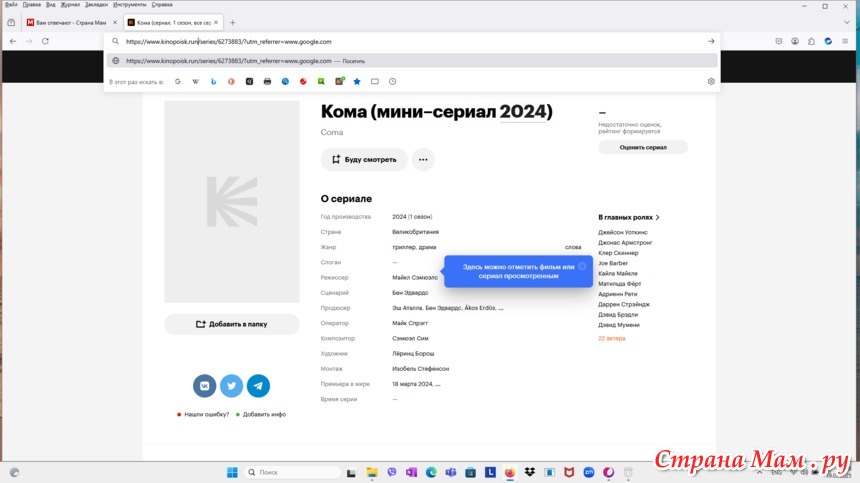This screenshot has width=860, height=483.
Task: Open the Инструменты menu
Action: click(129, 4)
